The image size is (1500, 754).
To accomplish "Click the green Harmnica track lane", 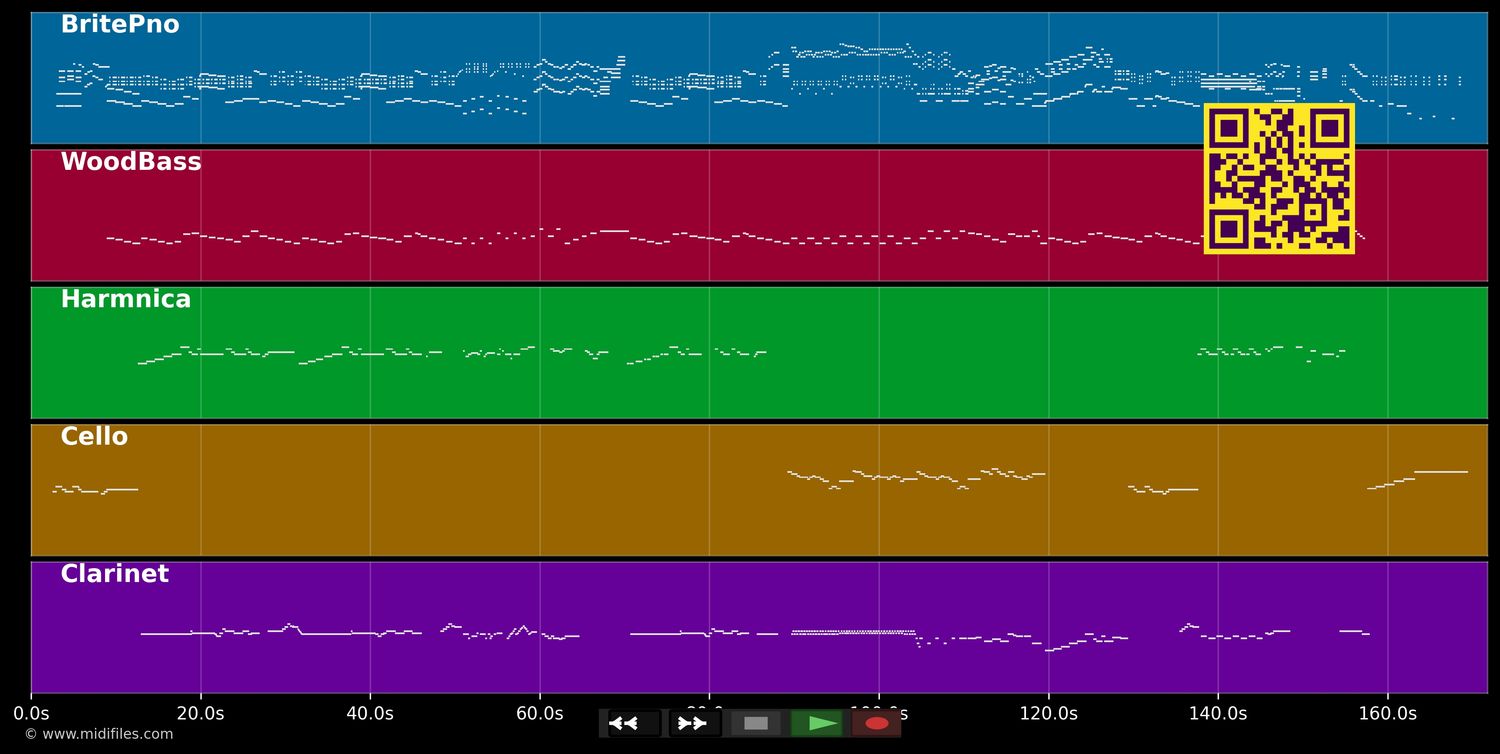I will pyautogui.click(x=759, y=353).
